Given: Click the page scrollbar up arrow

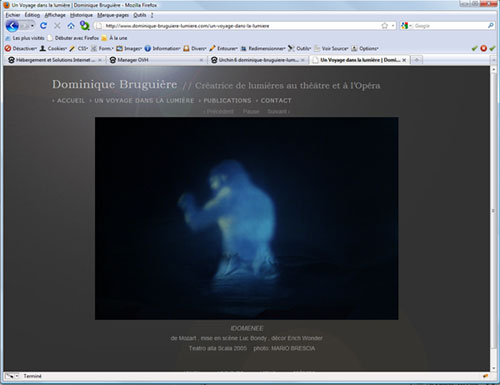Looking at the screenshot, I should (493, 69).
